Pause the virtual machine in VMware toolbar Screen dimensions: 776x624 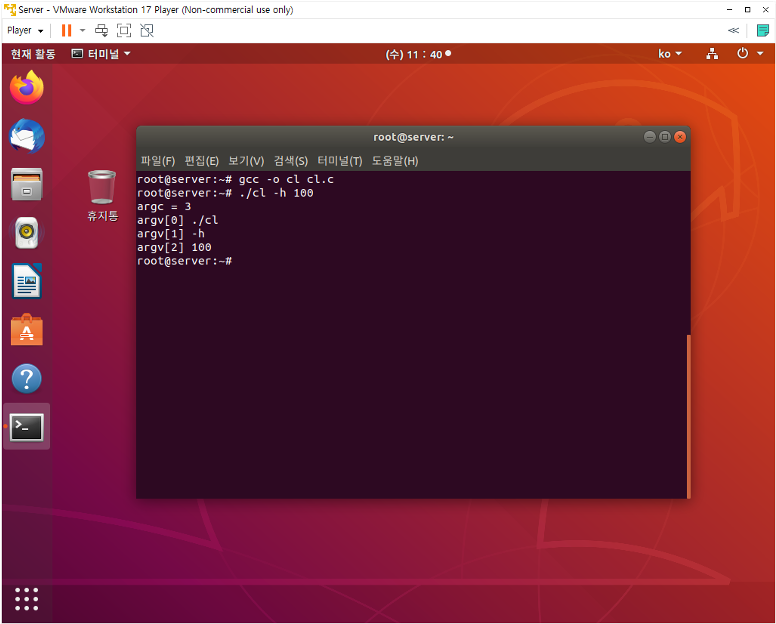pyautogui.click(x=66, y=31)
